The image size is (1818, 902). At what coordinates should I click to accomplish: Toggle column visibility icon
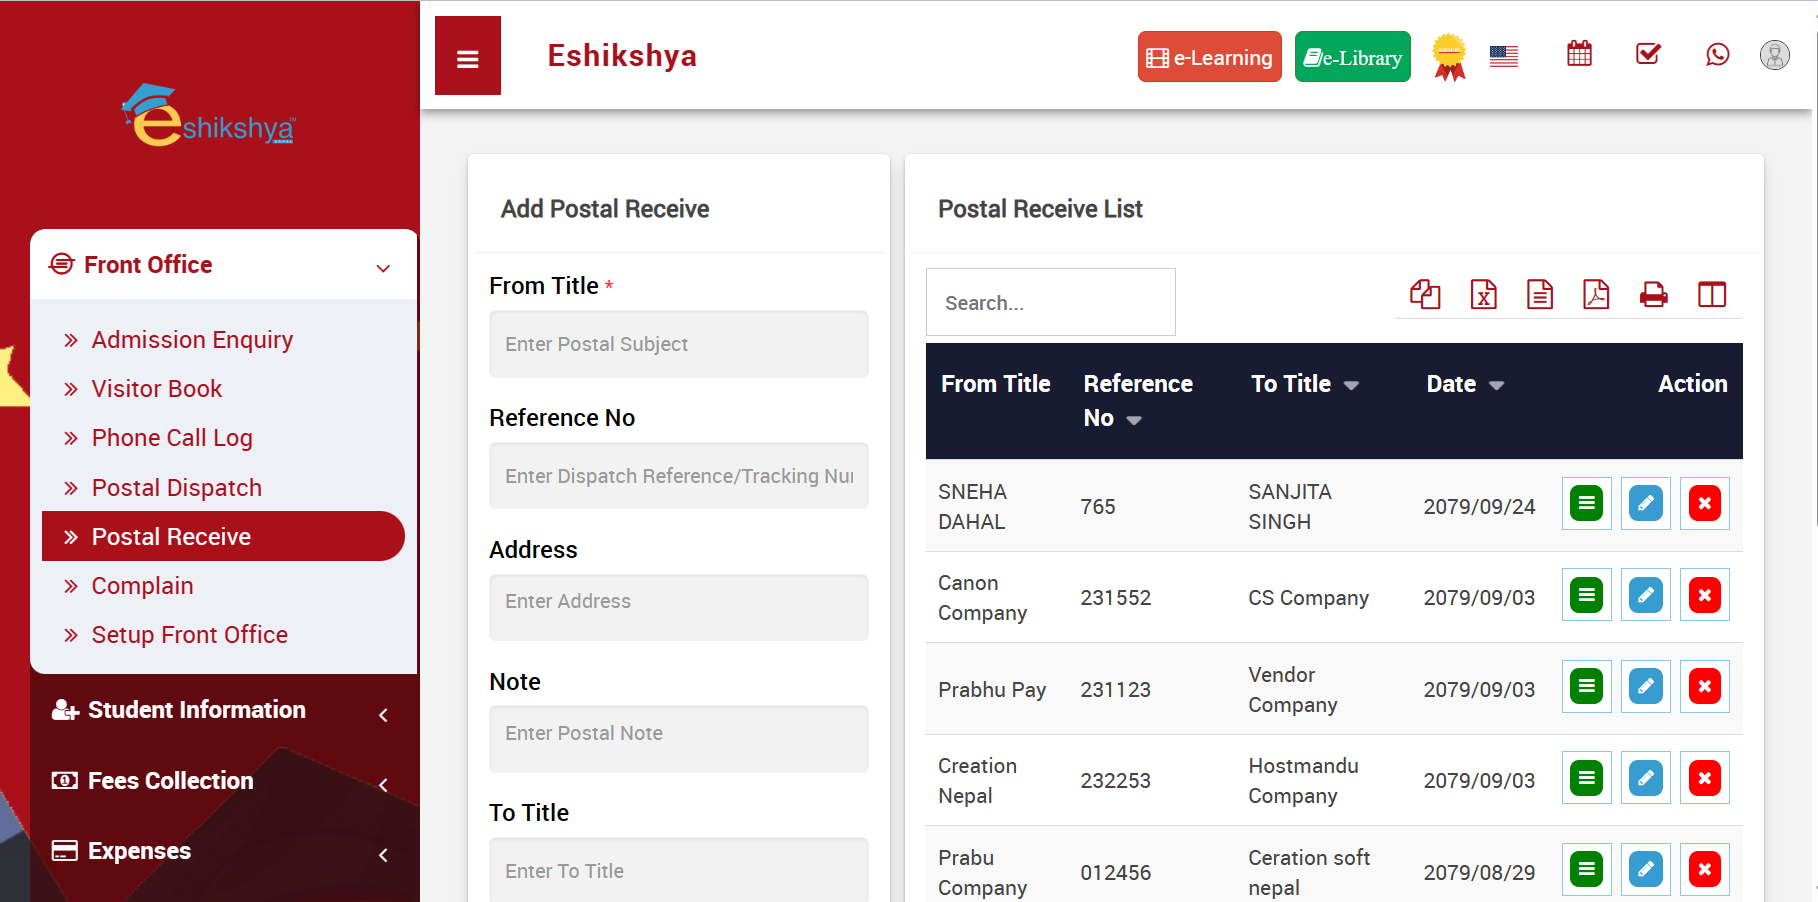1711,295
